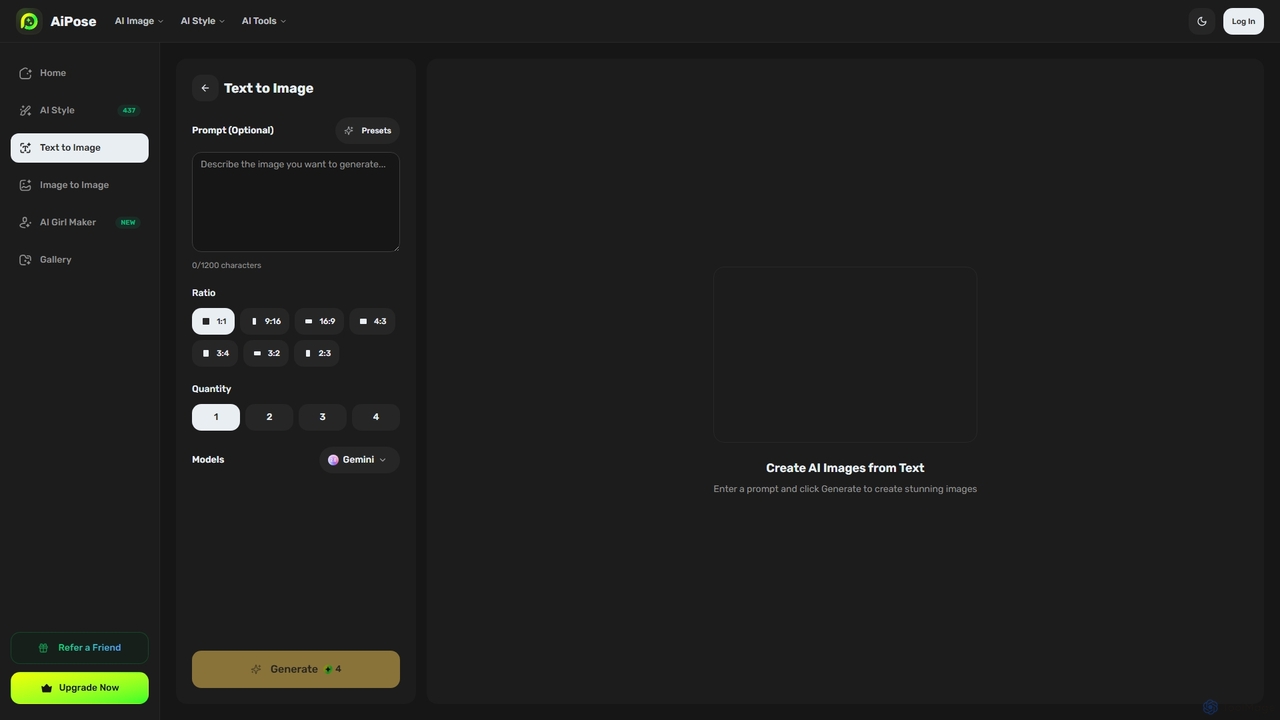The width and height of the screenshot is (1280, 720).
Task: Open Text to Image in the sidebar
Action: pos(80,148)
